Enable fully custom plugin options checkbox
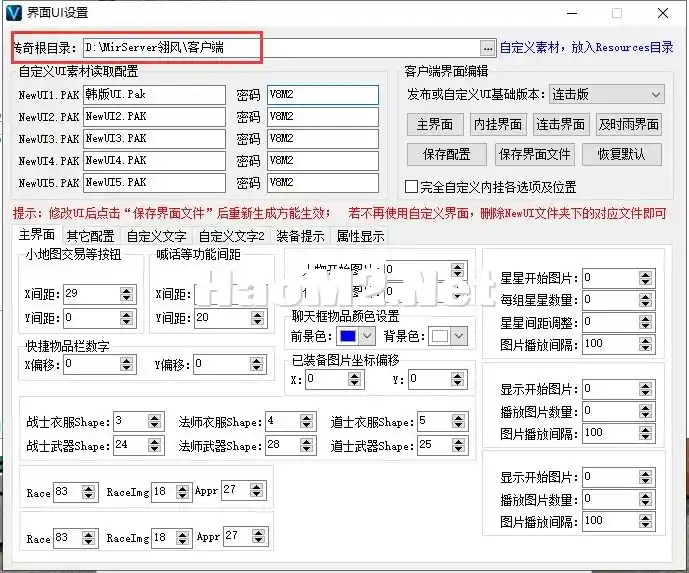 click(x=411, y=187)
